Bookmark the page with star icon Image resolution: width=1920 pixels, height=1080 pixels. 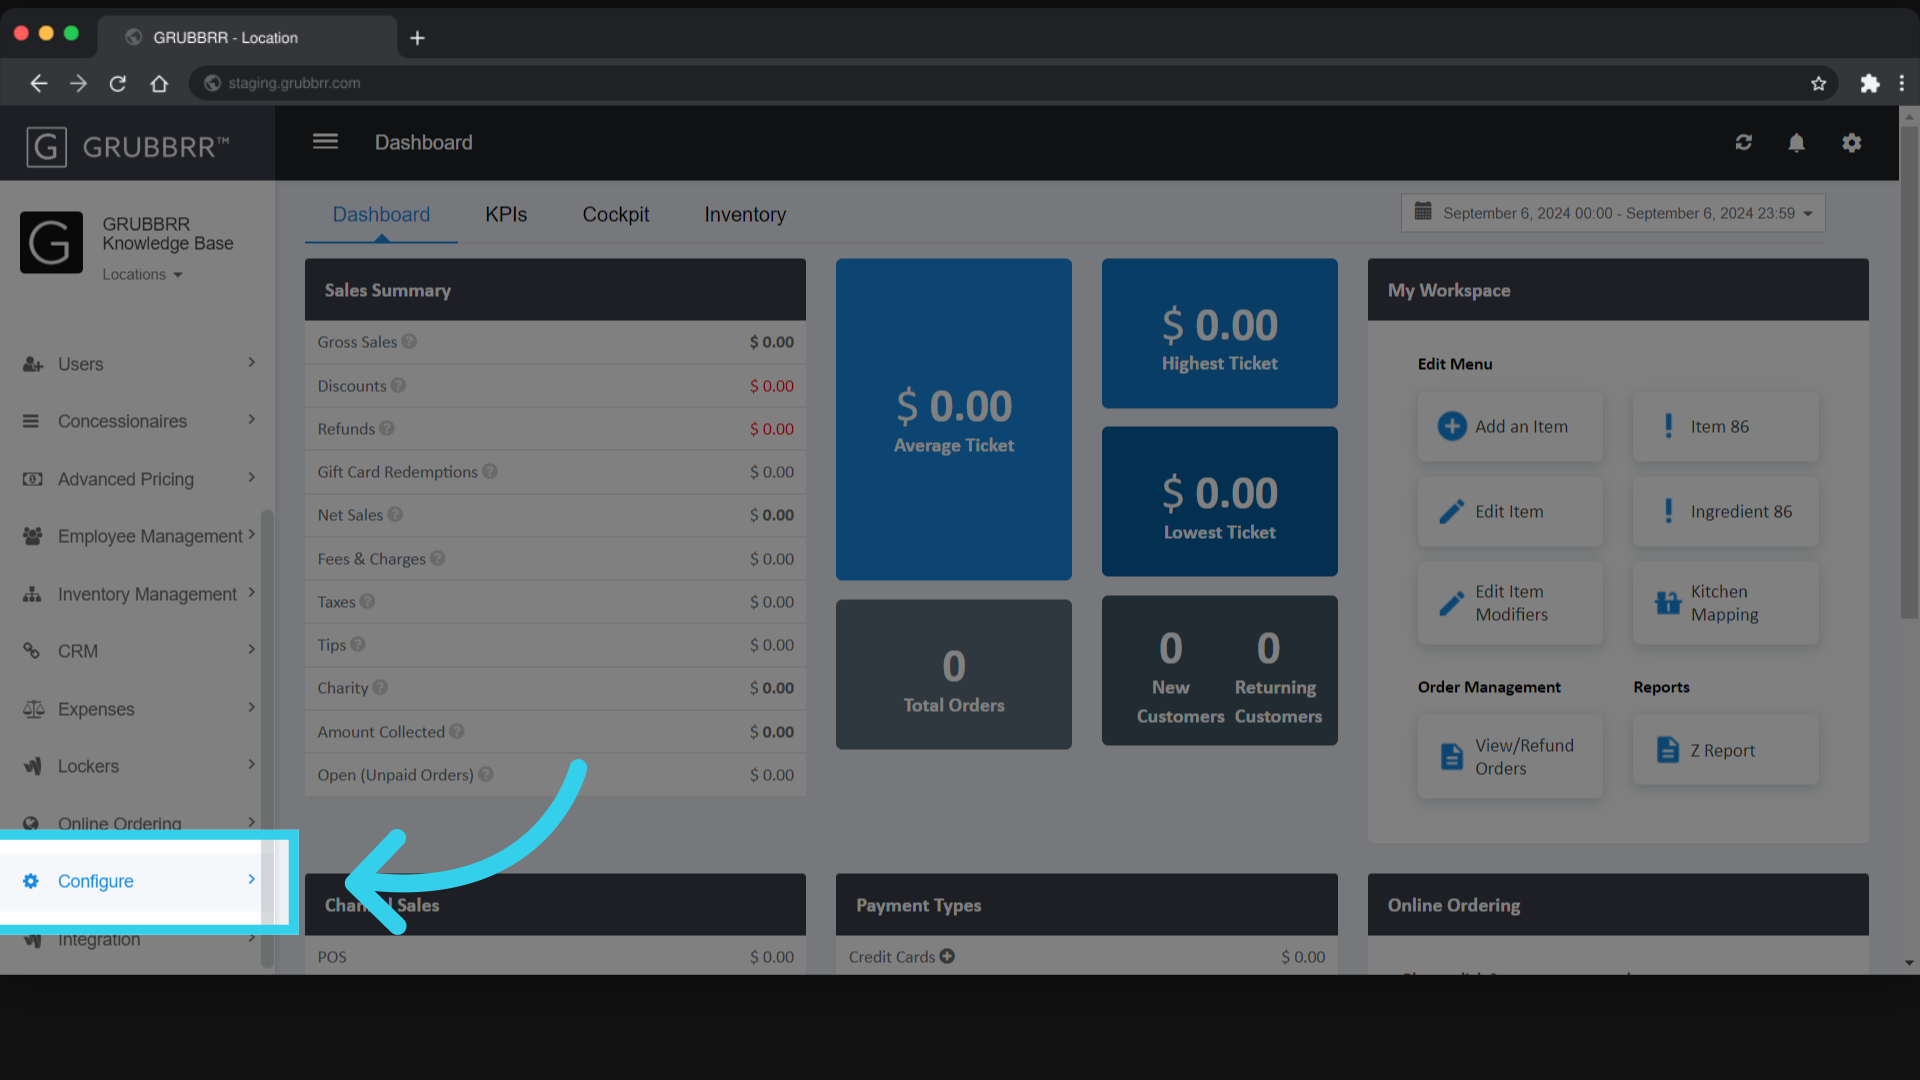tap(1818, 83)
